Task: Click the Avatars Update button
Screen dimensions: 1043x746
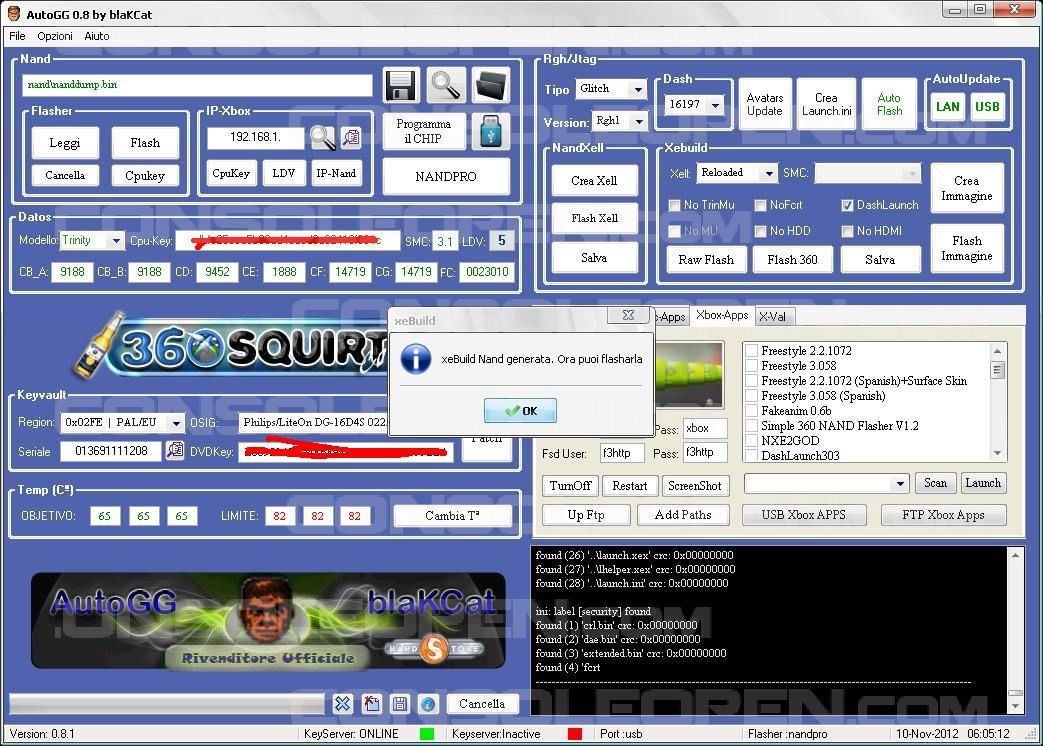Action: coord(765,104)
